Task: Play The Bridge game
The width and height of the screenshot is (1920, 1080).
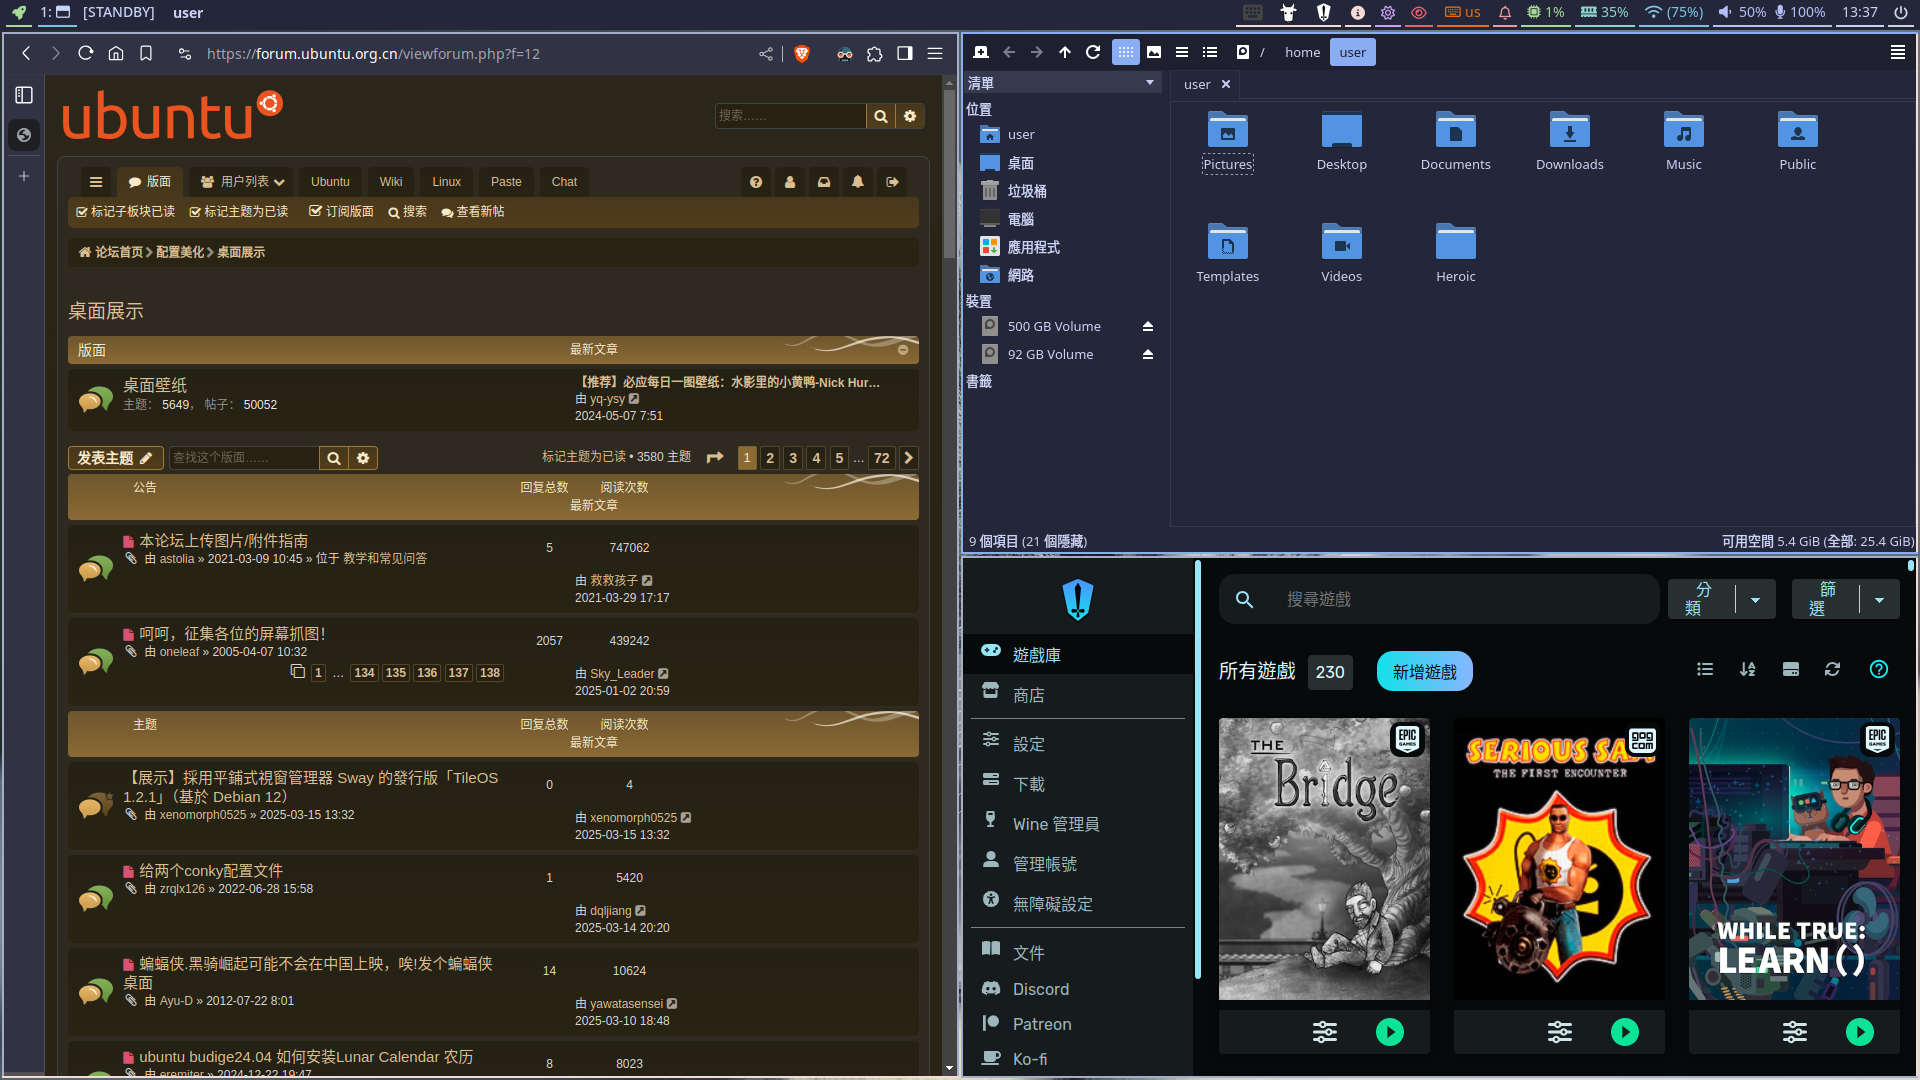Action: [1390, 1032]
